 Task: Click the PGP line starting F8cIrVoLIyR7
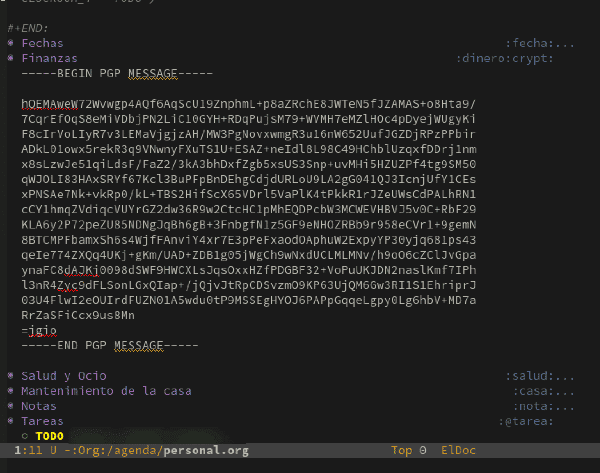click(x=249, y=134)
